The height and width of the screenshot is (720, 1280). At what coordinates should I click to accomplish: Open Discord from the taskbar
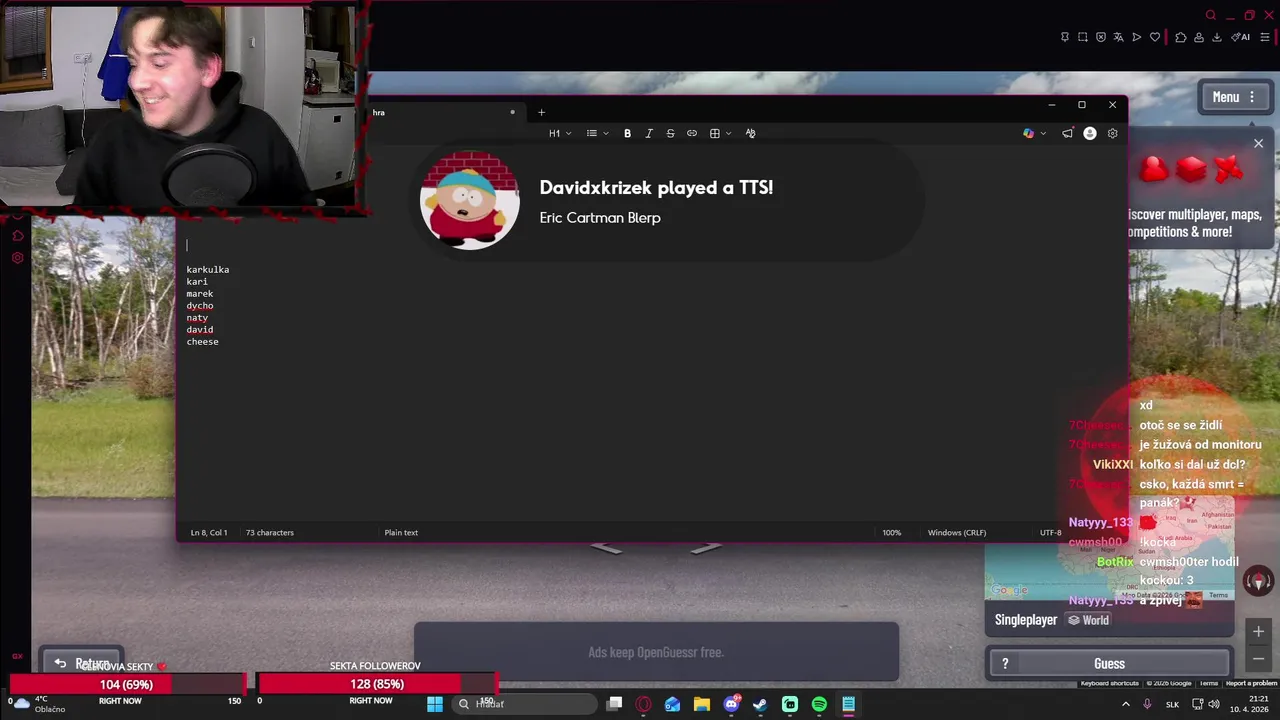pyautogui.click(x=731, y=704)
